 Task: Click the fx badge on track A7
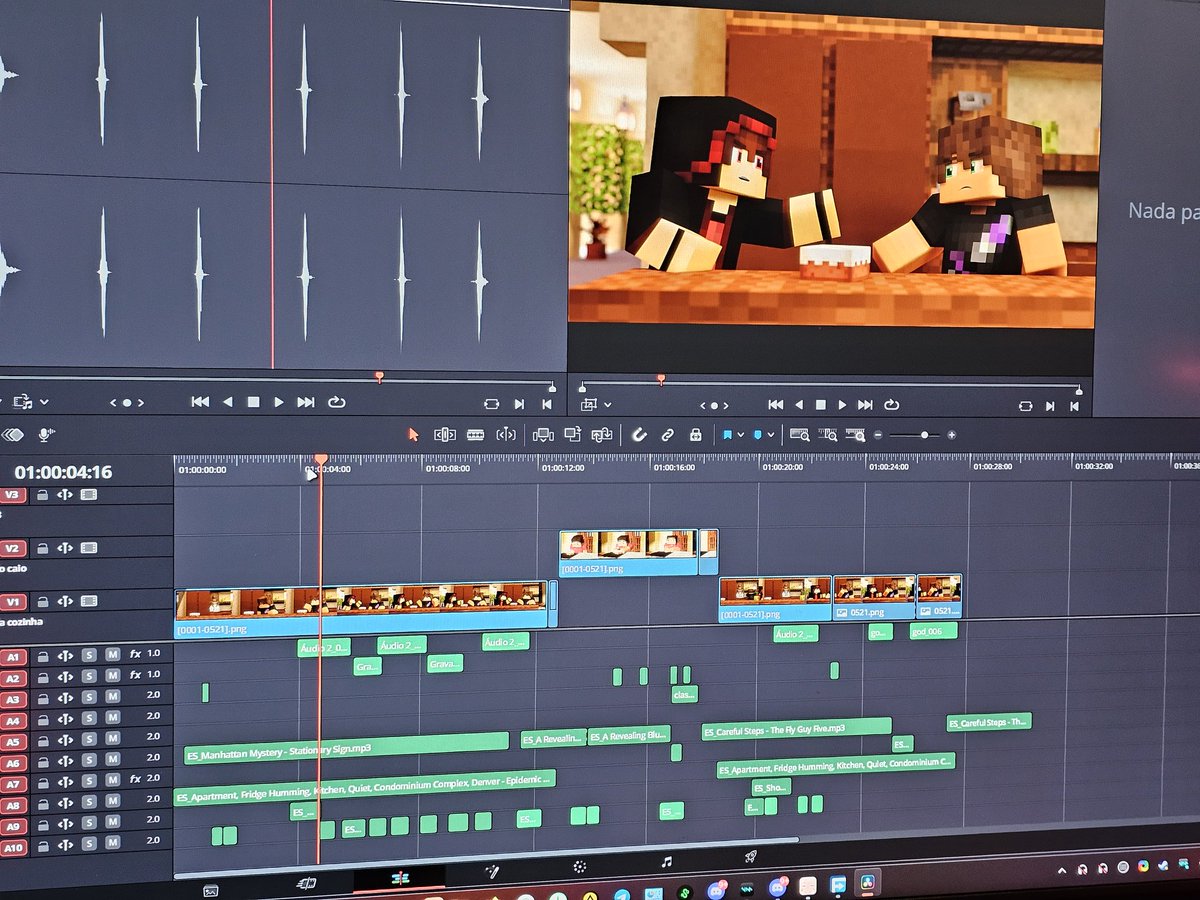point(135,780)
